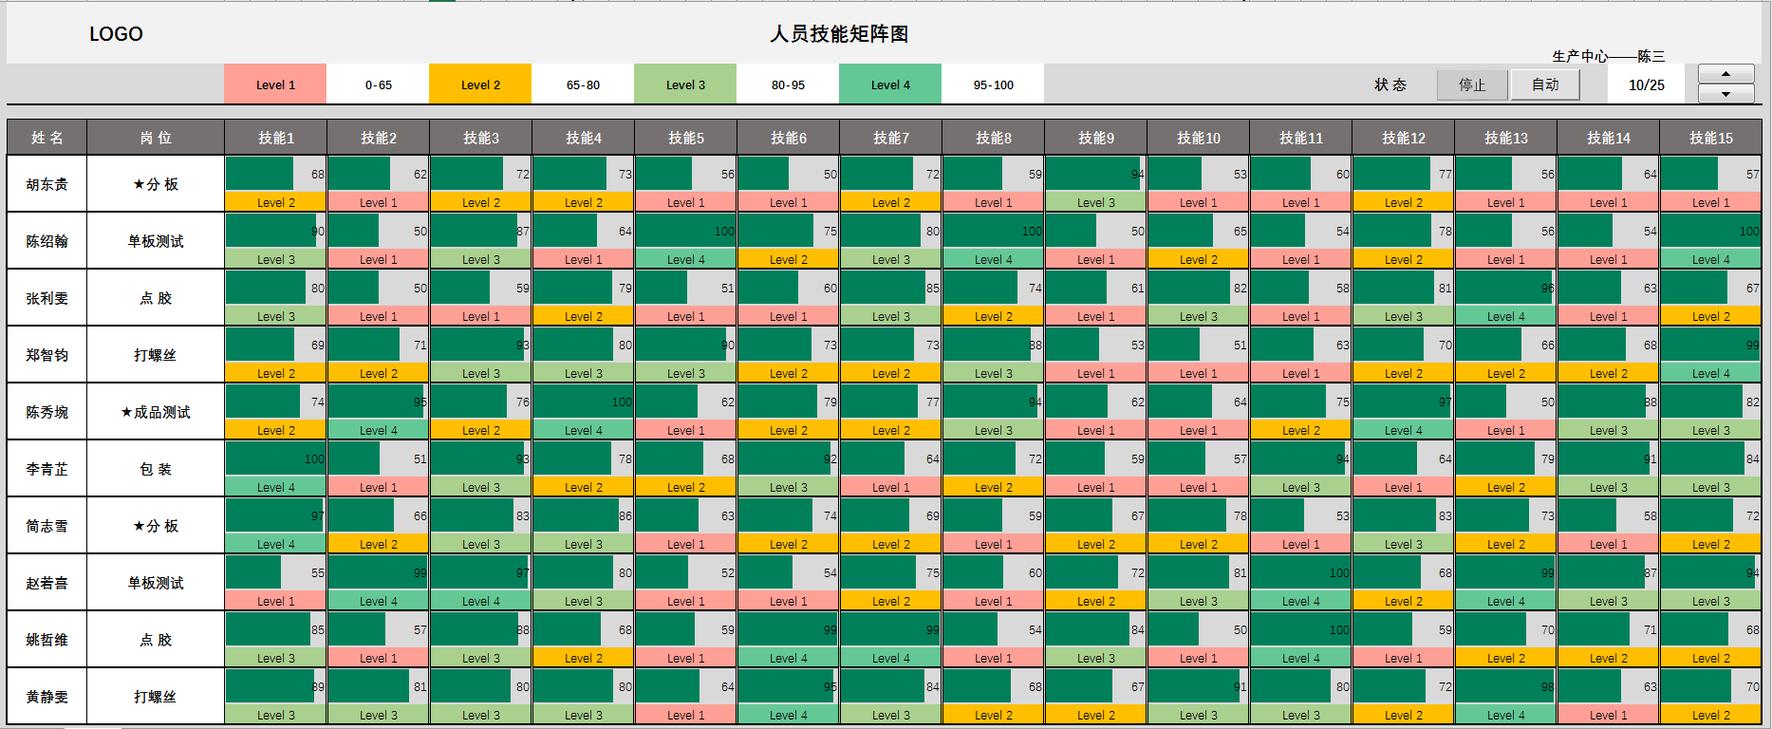
Task: Increase value with spinner up arrow
Action: [1726, 74]
